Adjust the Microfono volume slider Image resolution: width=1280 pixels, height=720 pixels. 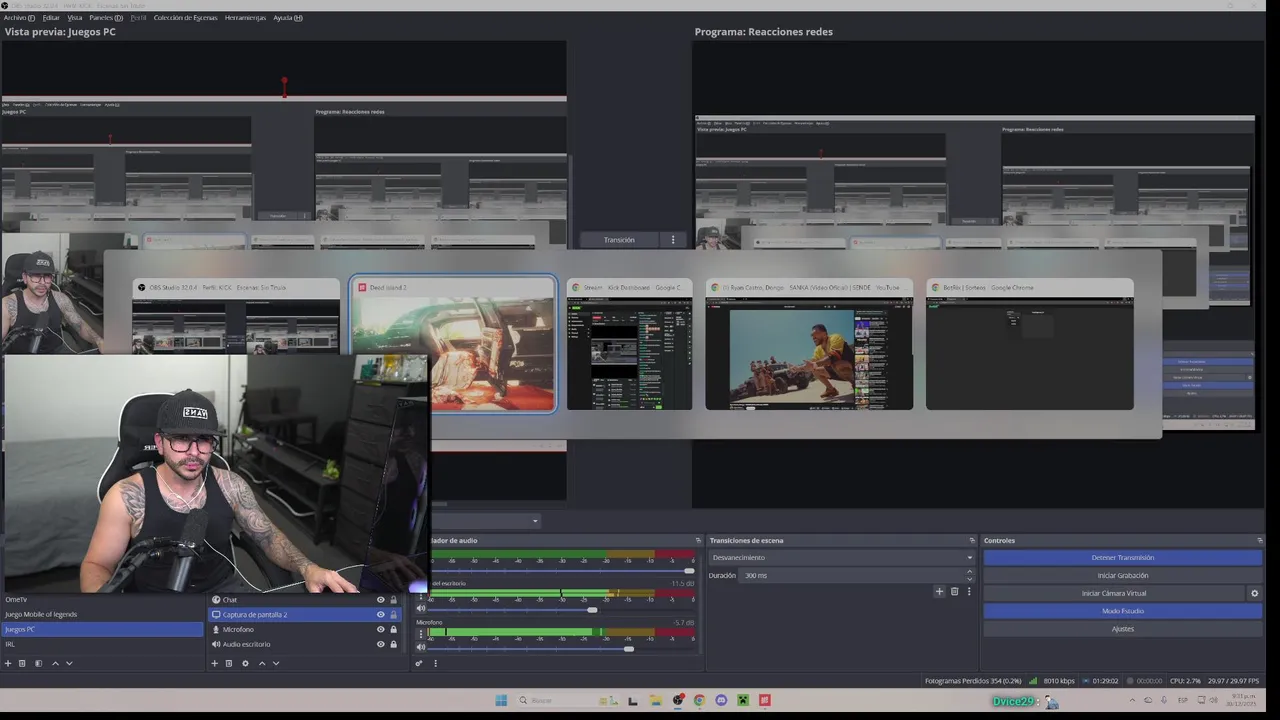628,649
